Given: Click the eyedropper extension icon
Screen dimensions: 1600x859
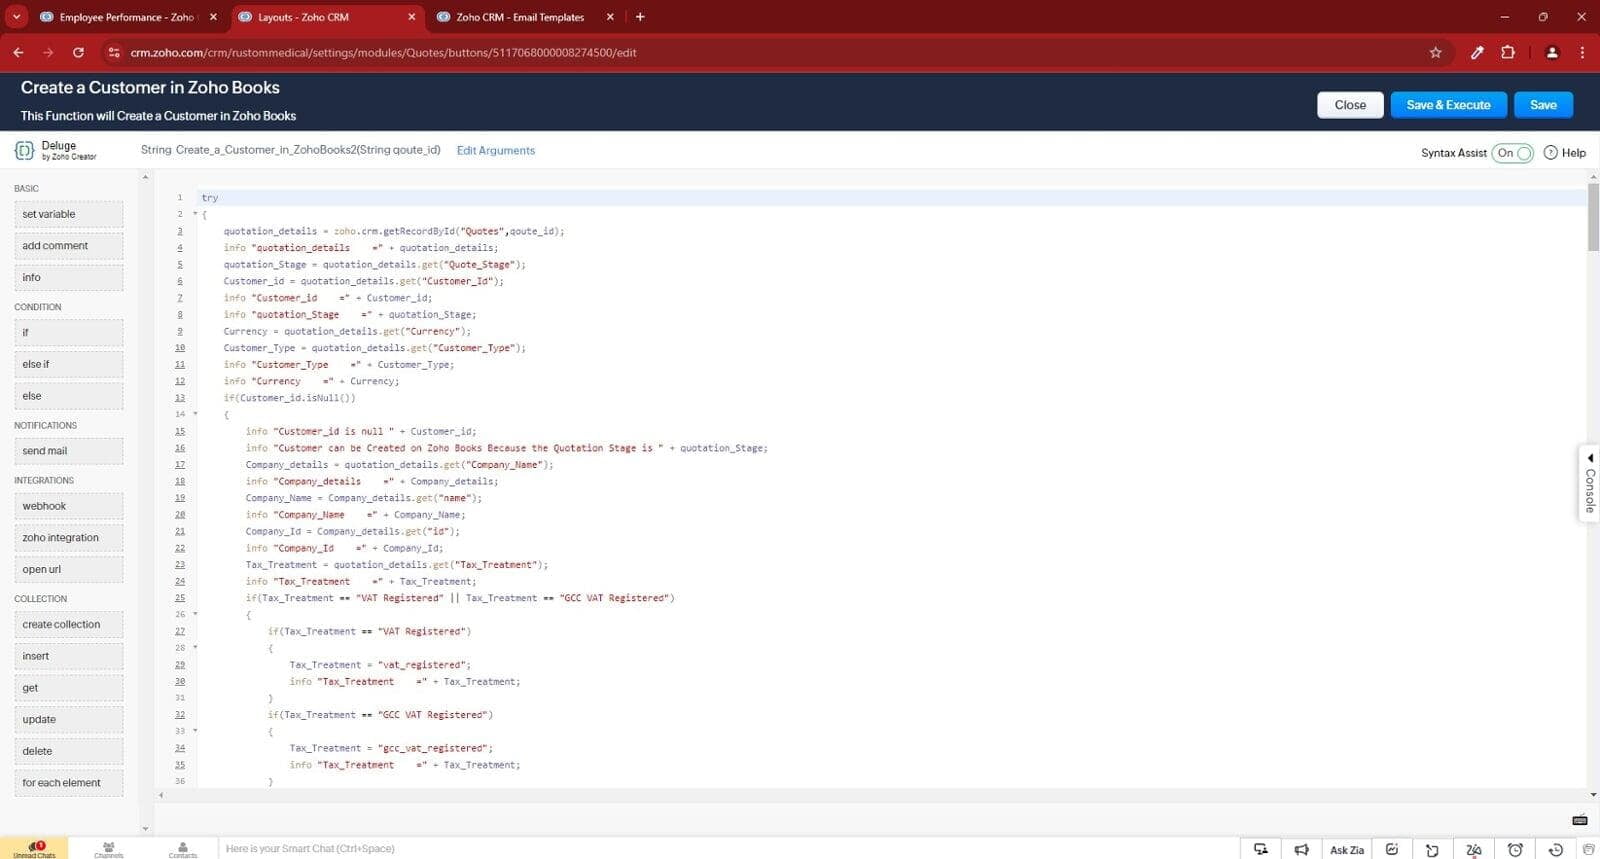Looking at the screenshot, I should coord(1477,52).
